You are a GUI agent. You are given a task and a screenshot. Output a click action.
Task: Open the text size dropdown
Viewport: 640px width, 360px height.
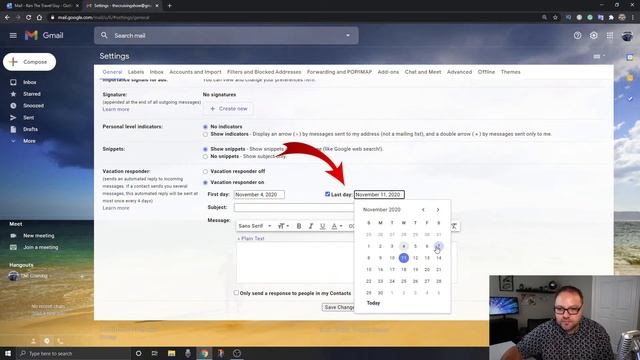[283, 226]
